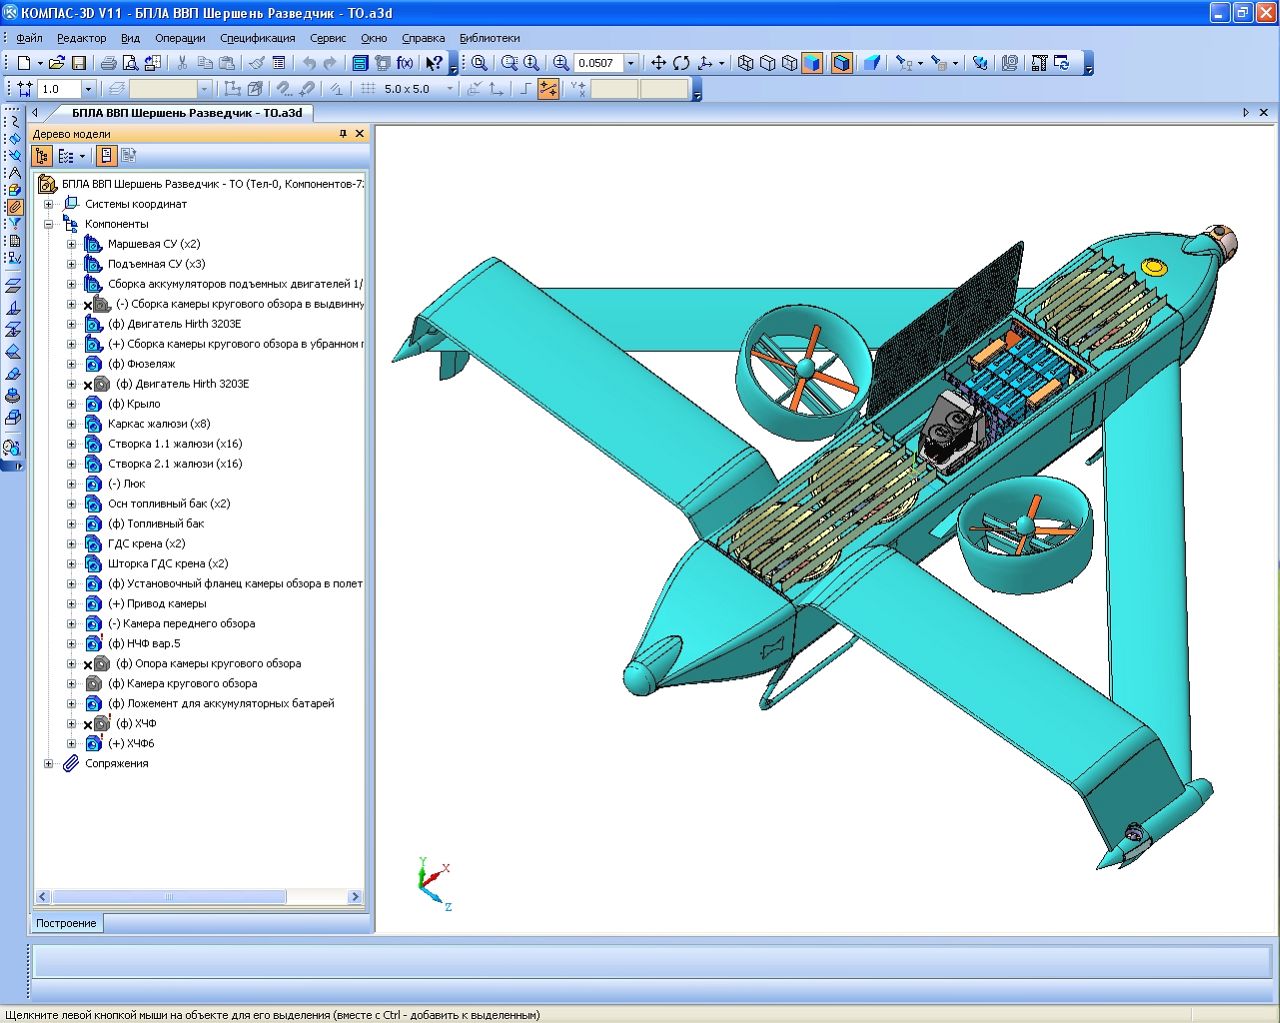
Task: Collapse the Компоненты tree node
Action: point(48,224)
